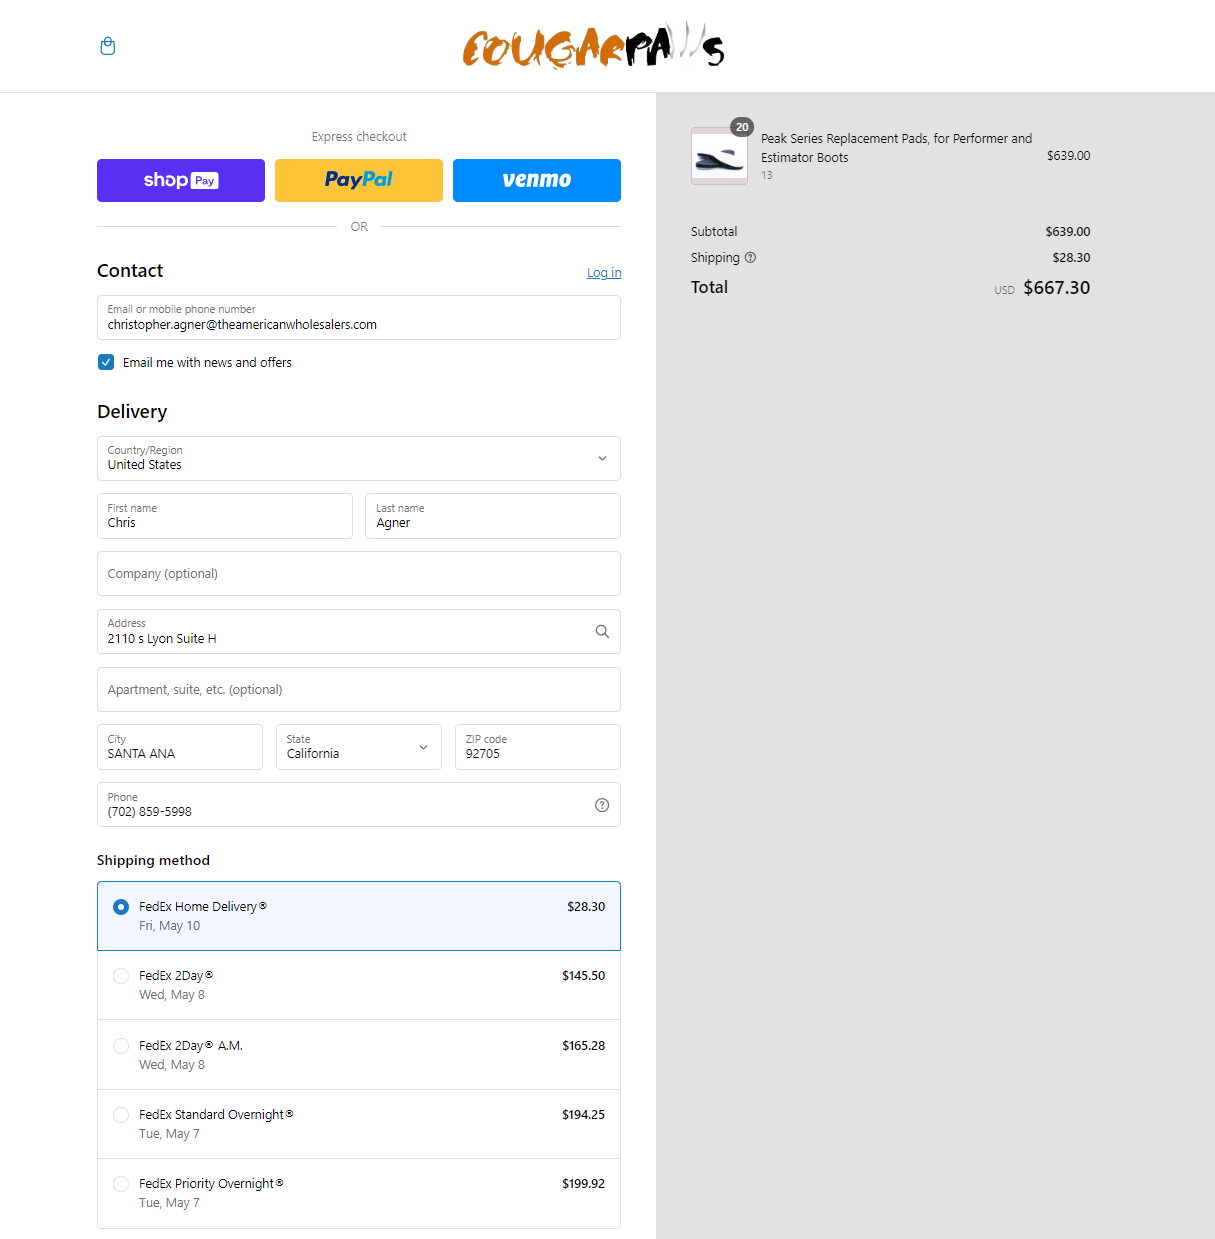Open the shopping bag cart icon
Image resolution: width=1215 pixels, height=1239 pixels.
(x=108, y=46)
